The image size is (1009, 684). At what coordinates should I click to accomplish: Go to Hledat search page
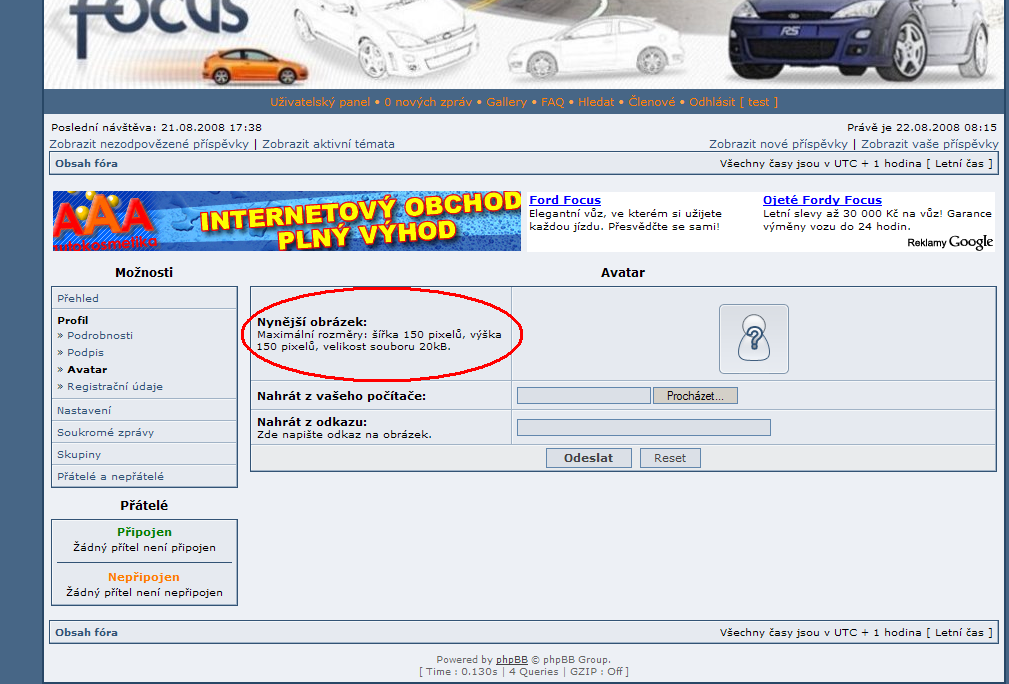tap(596, 102)
